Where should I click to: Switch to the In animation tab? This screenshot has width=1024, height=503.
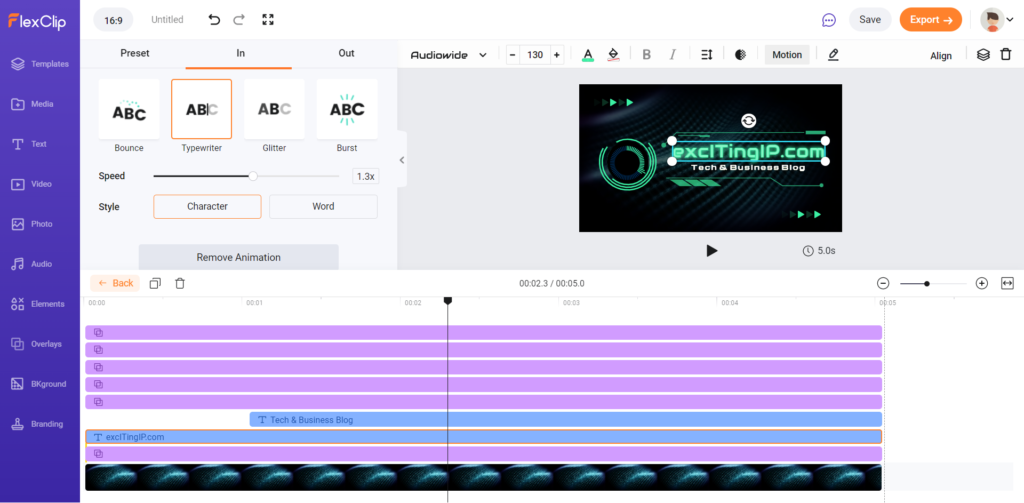point(240,54)
